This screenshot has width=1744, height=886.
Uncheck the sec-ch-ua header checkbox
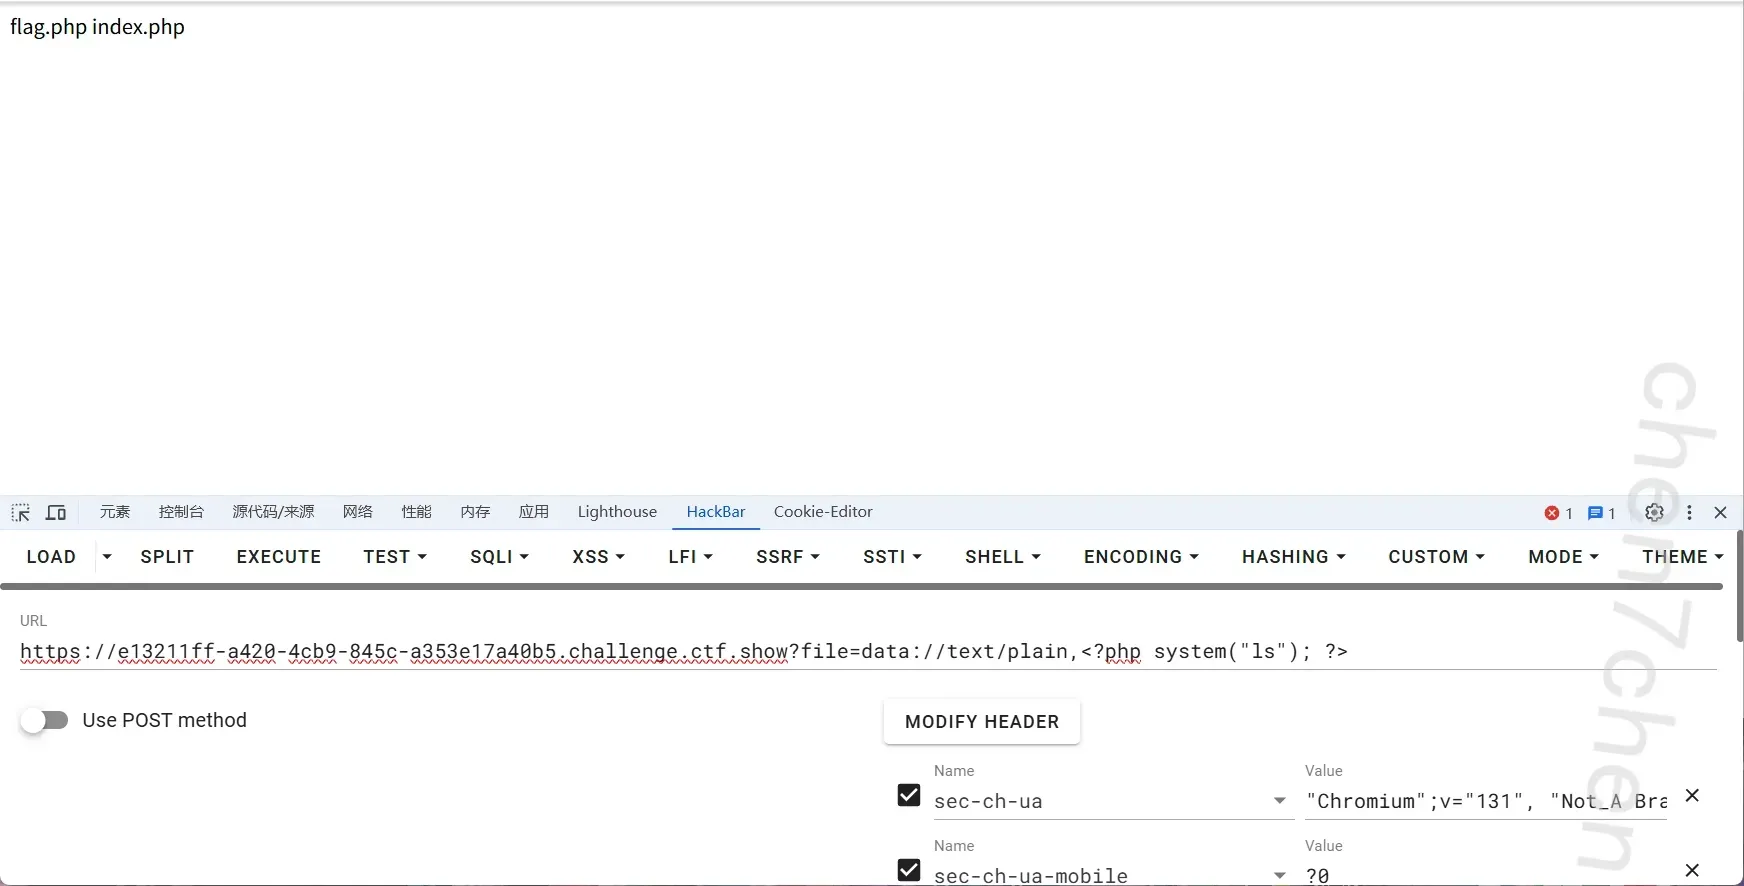(909, 795)
